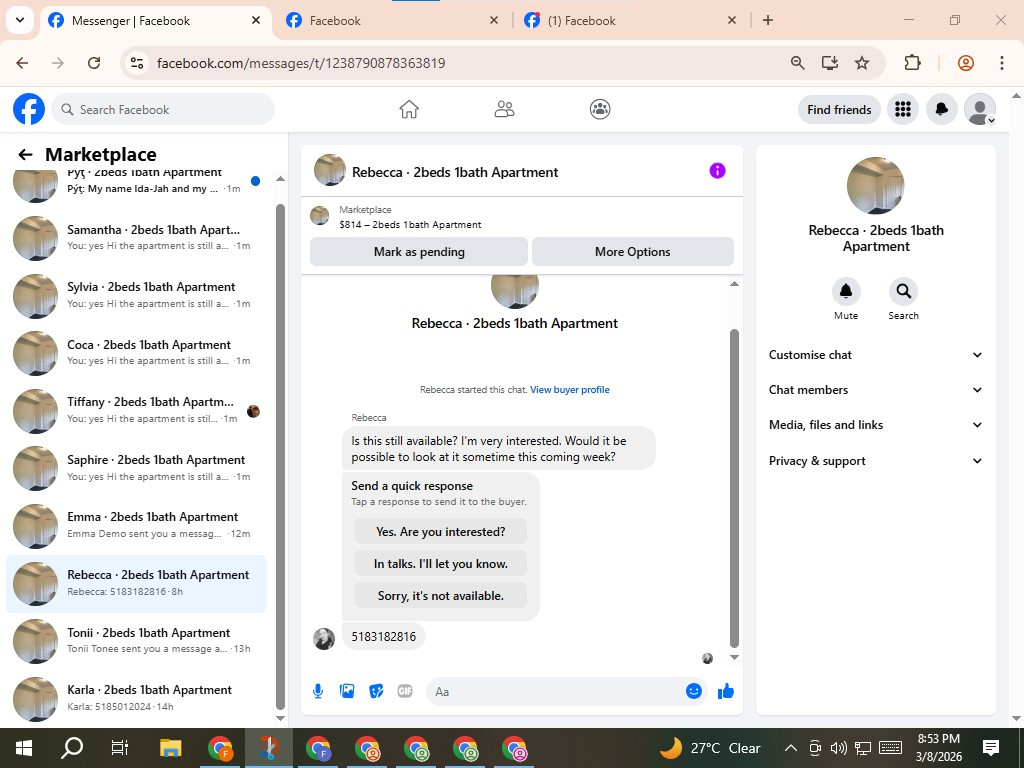Expand Media, files and links section
1024x768 pixels.
pos(875,425)
